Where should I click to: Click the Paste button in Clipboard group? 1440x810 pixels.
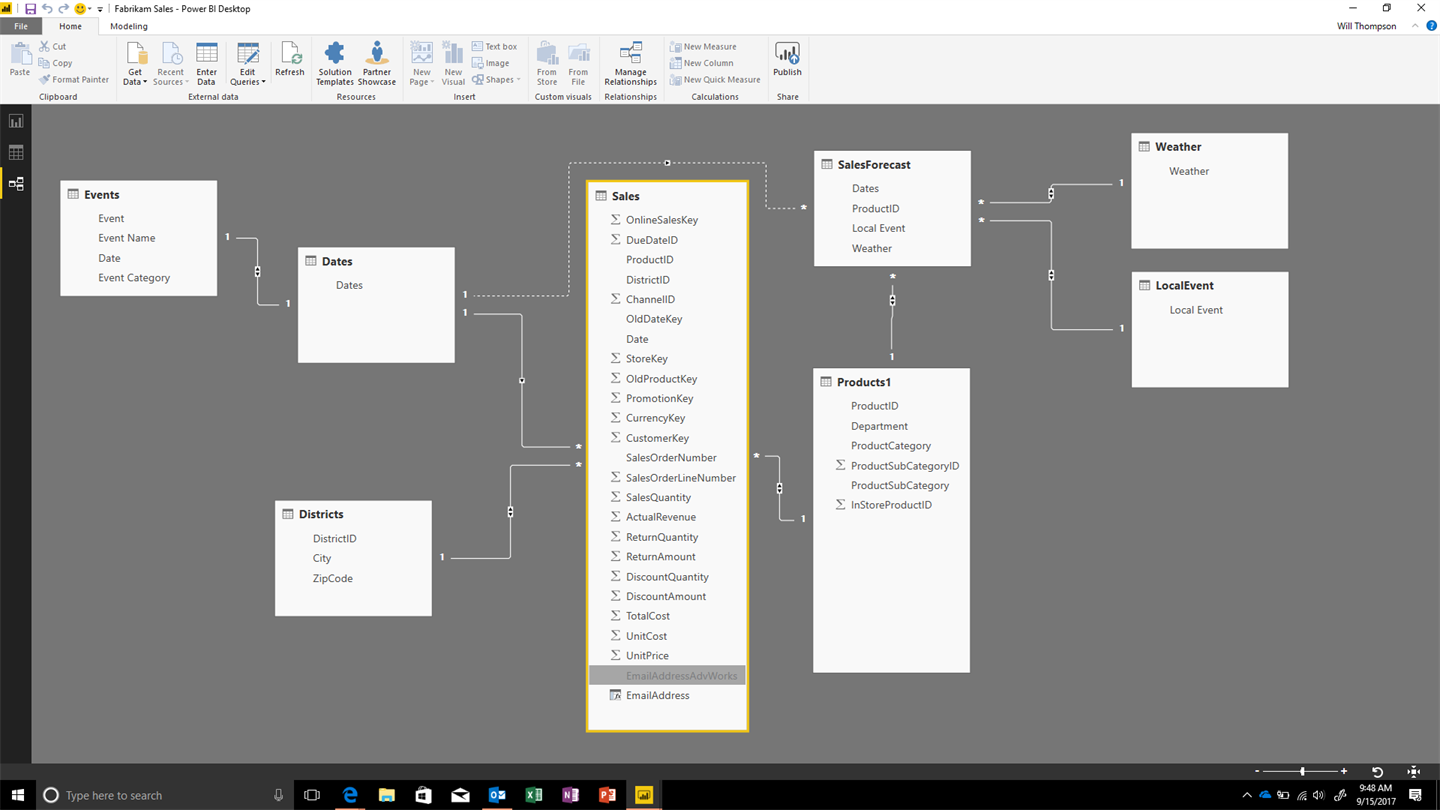click(20, 60)
